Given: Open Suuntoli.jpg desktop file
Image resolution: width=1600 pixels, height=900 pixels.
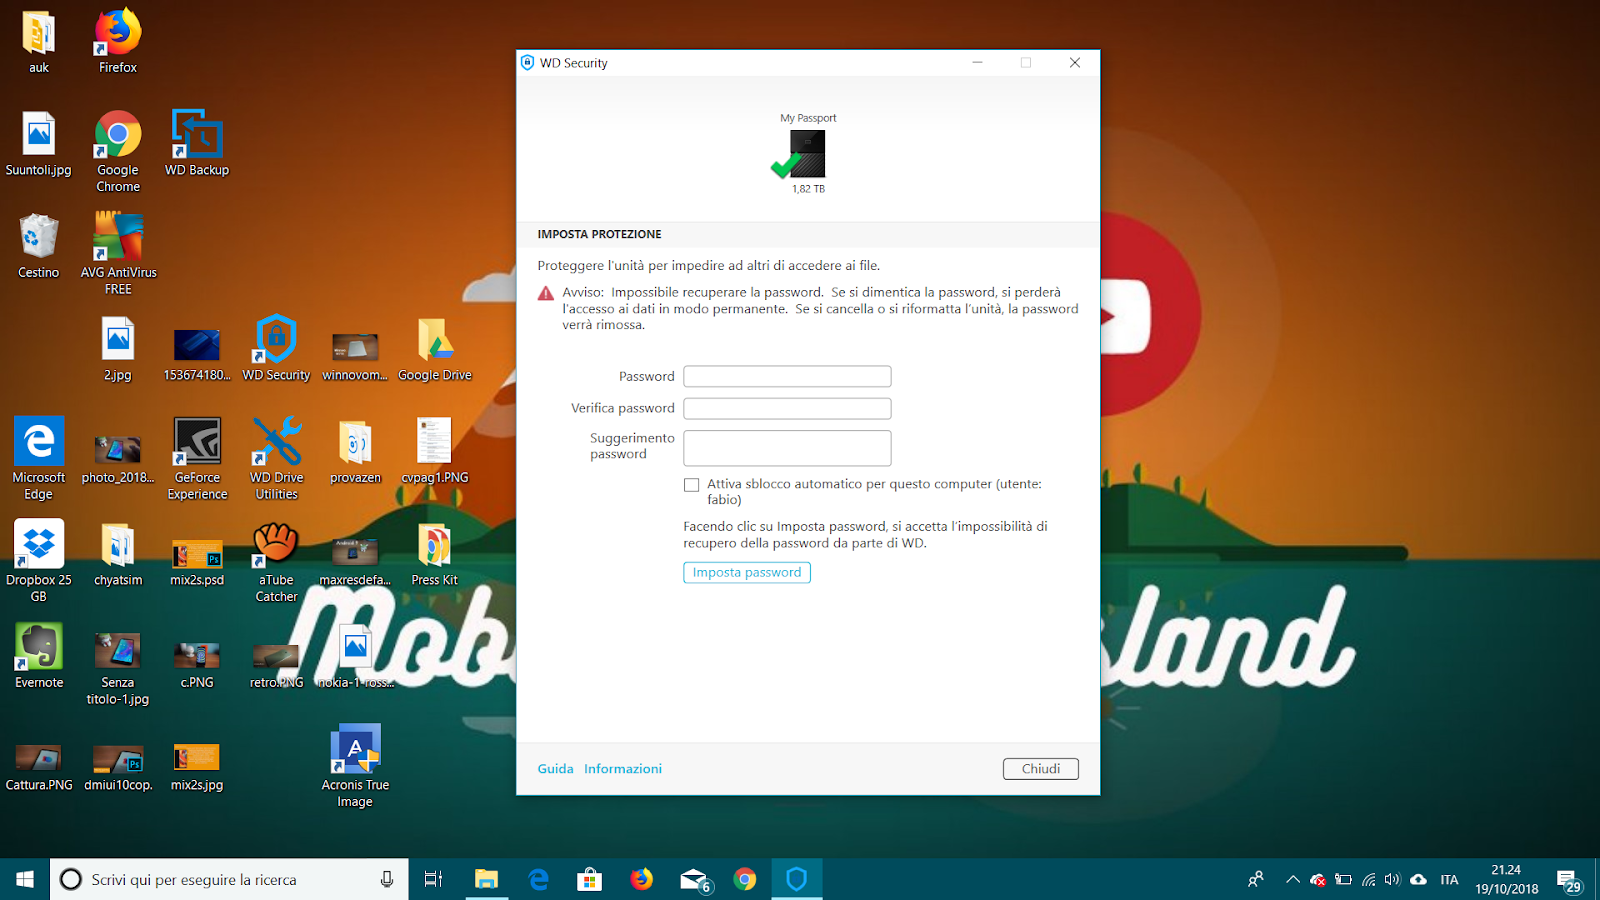Looking at the screenshot, I should pos(39,143).
